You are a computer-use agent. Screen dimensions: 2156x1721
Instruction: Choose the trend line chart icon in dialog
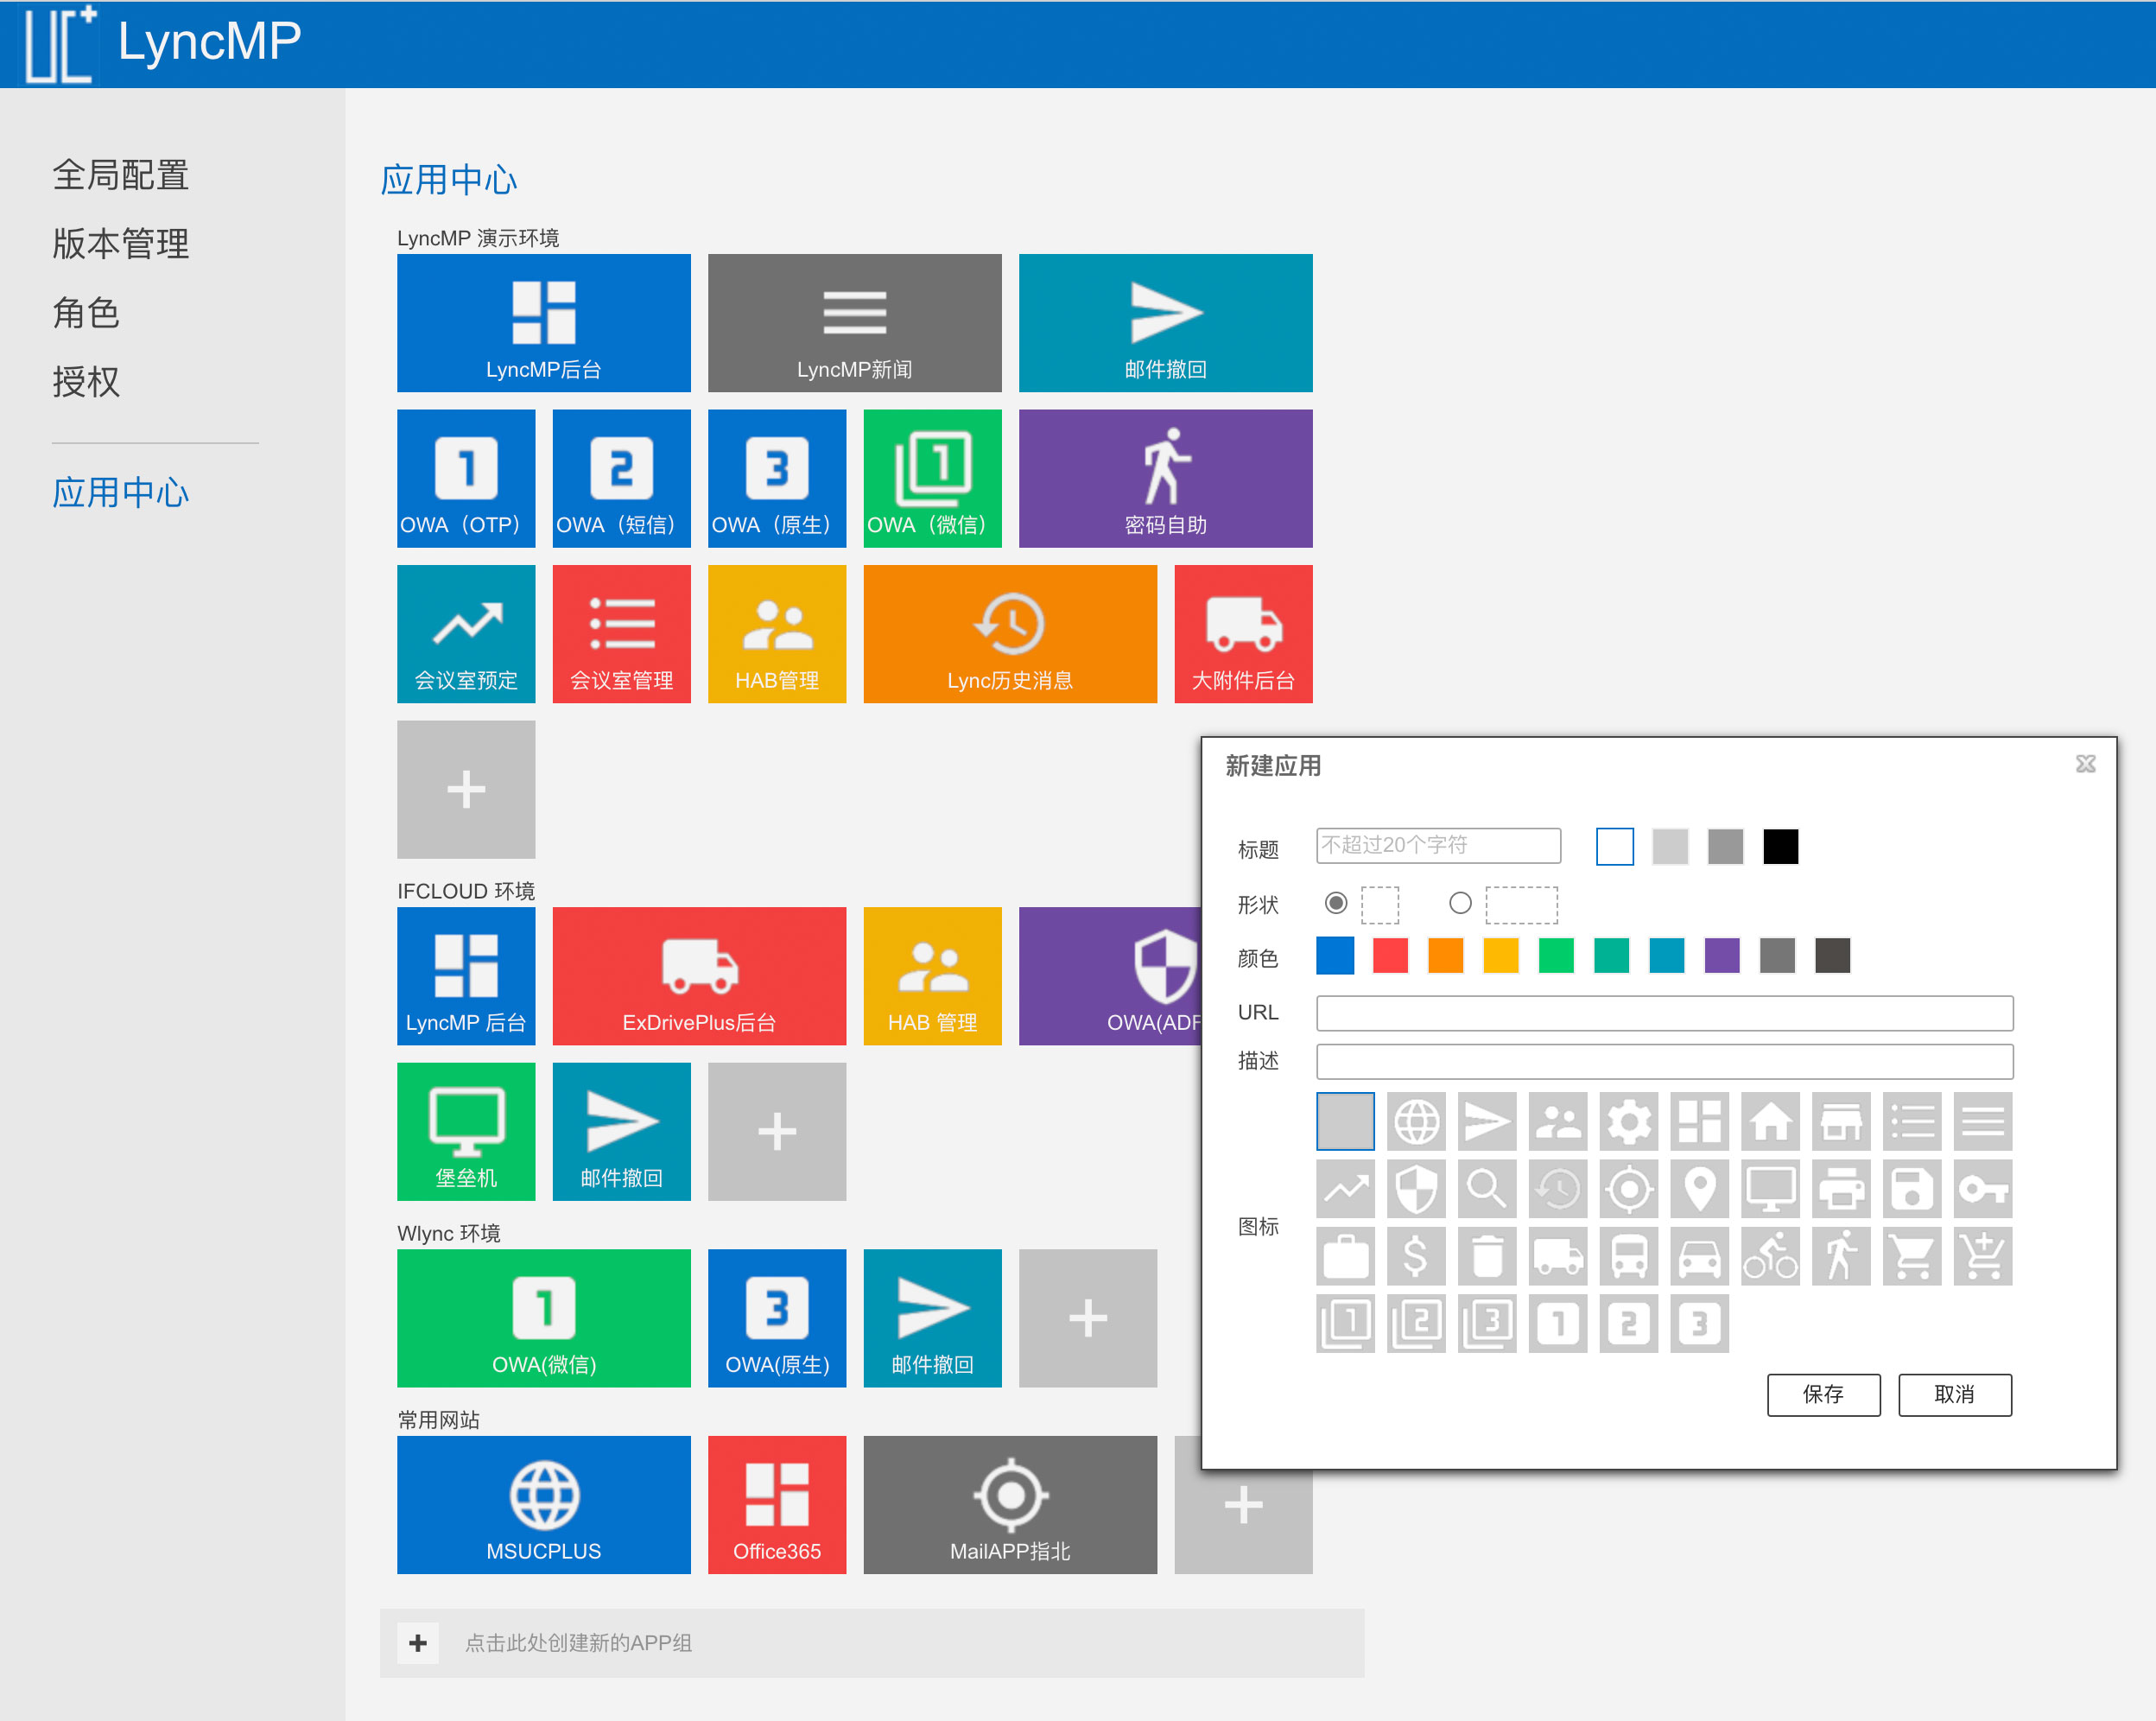[1345, 1189]
